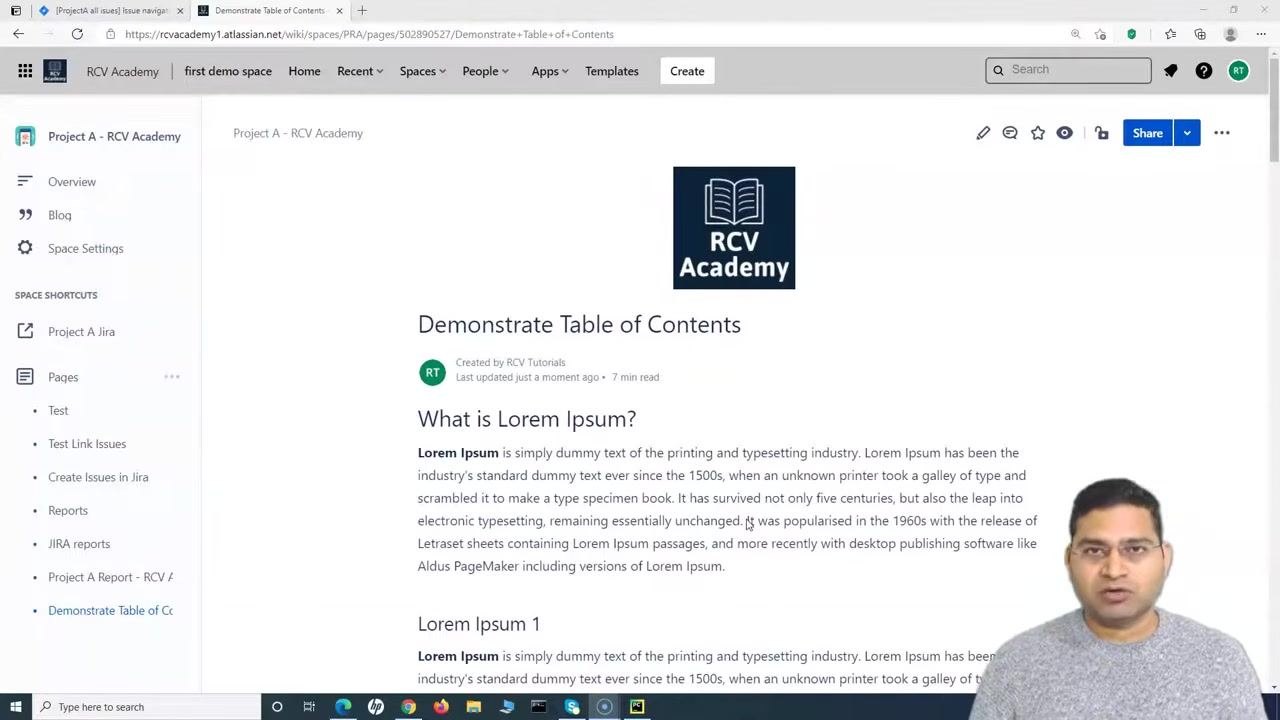The height and width of the screenshot is (720, 1280).
Task: Open Test Link Issues page
Action: pos(87,444)
